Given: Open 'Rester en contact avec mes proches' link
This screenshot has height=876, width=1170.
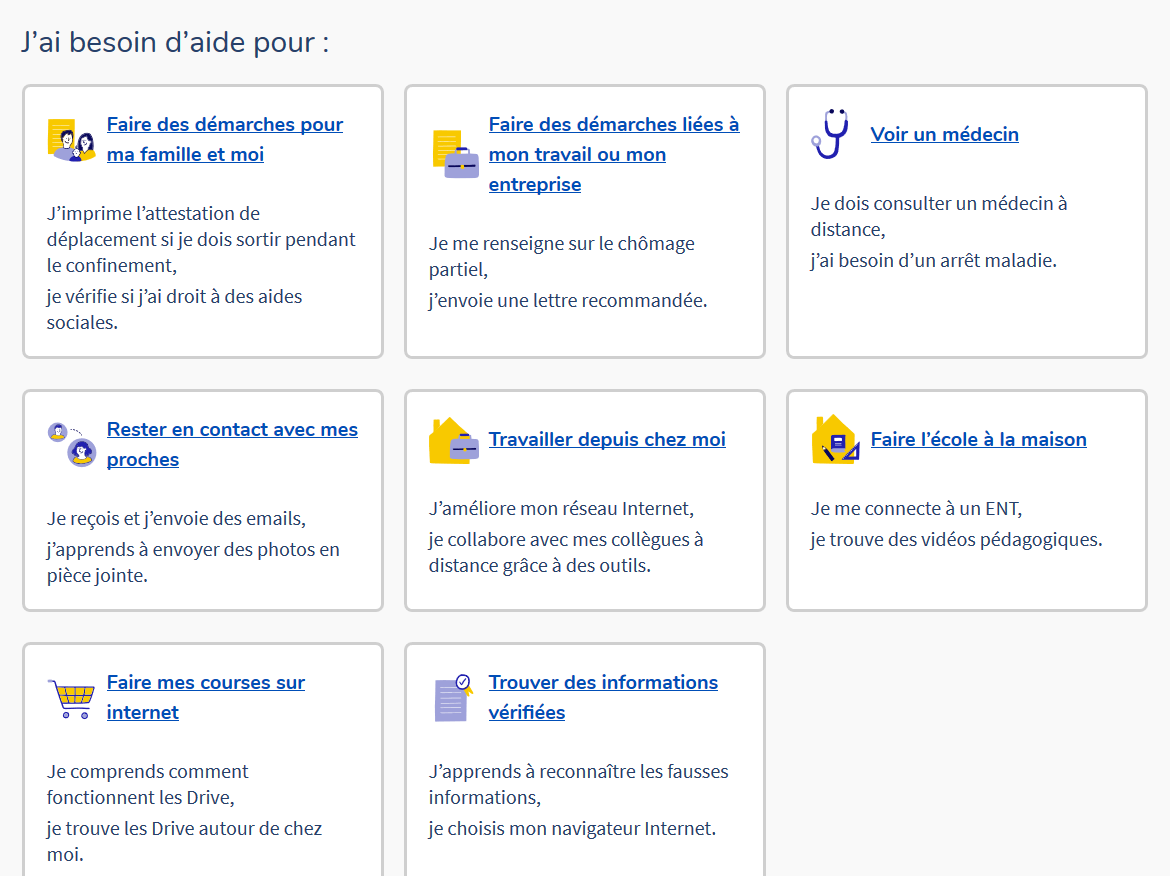Looking at the screenshot, I should pos(232,445).
